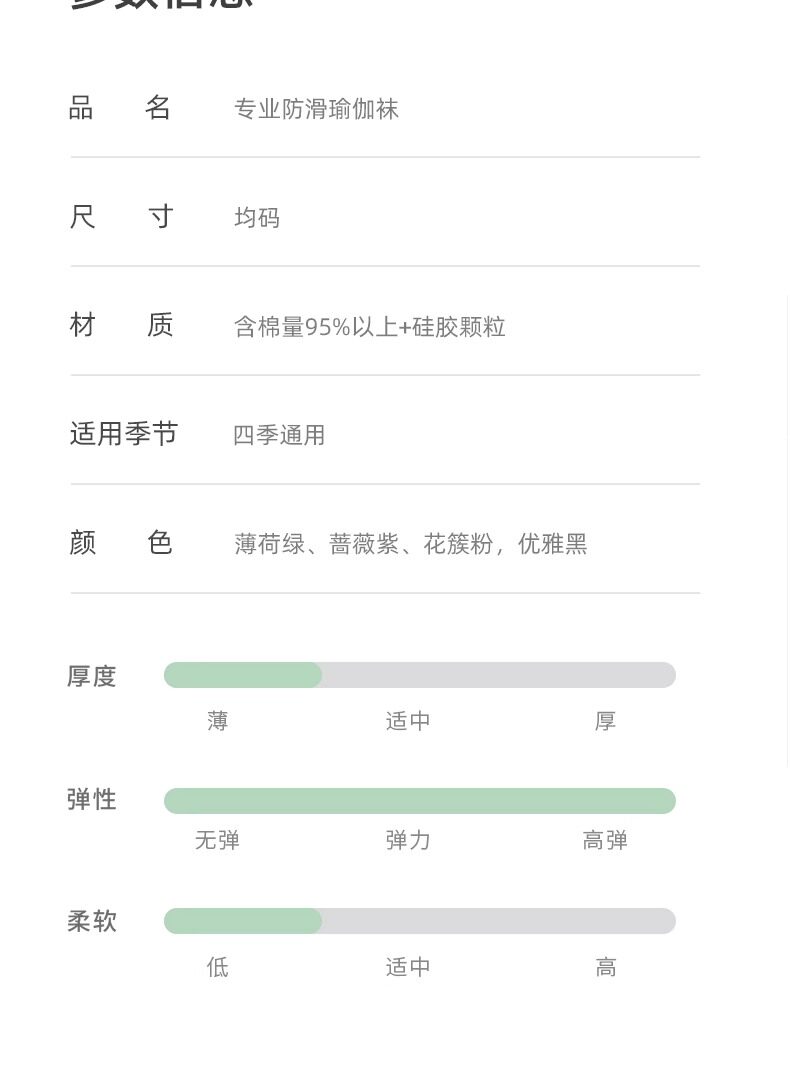Click the 品名 row label
Image resolution: width=790 pixels, height=1088 pixels.
pos(120,108)
